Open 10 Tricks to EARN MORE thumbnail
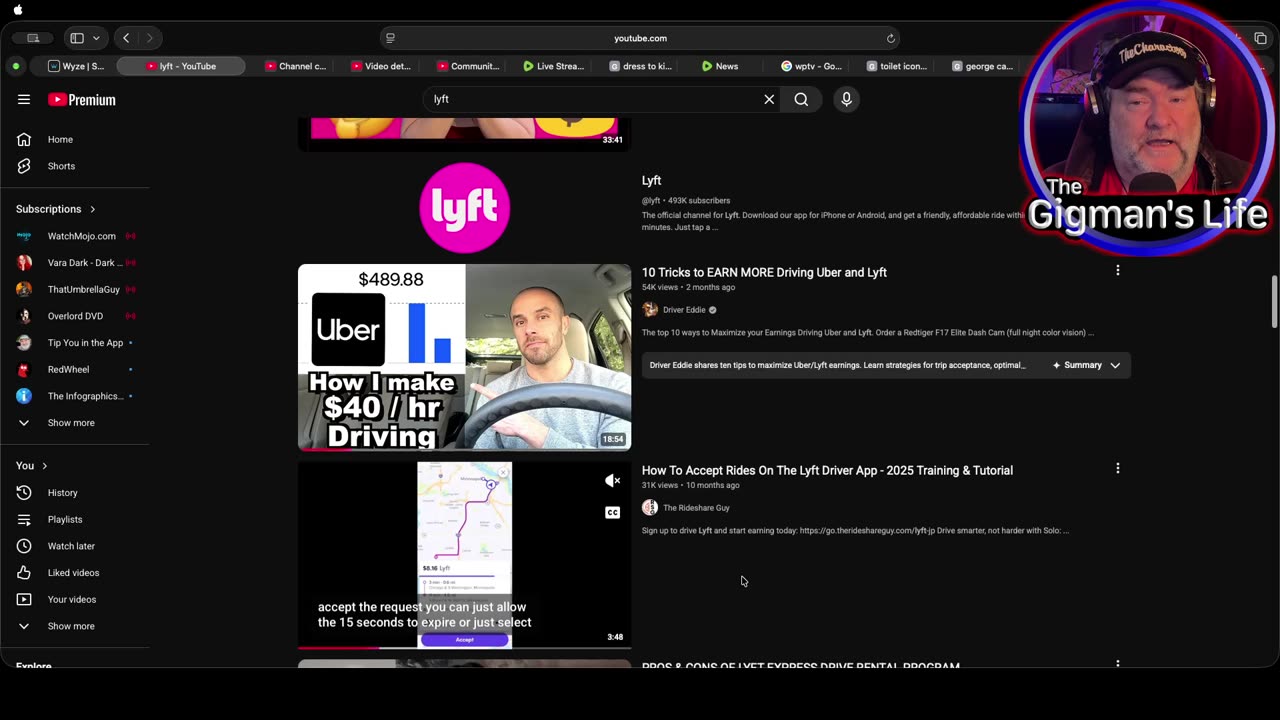Viewport: 1280px width, 720px height. pyautogui.click(x=465, y=358)
